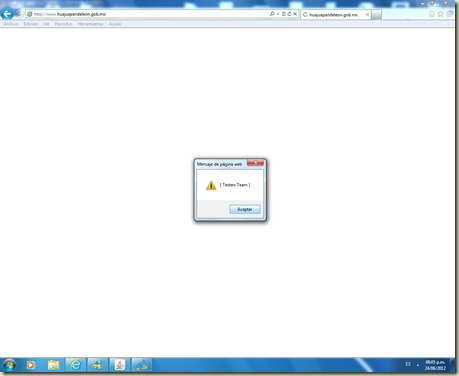The image size is (459, 376).
Task: Close the huajuapandeleon.gob.mx tab
Action: 367,15
